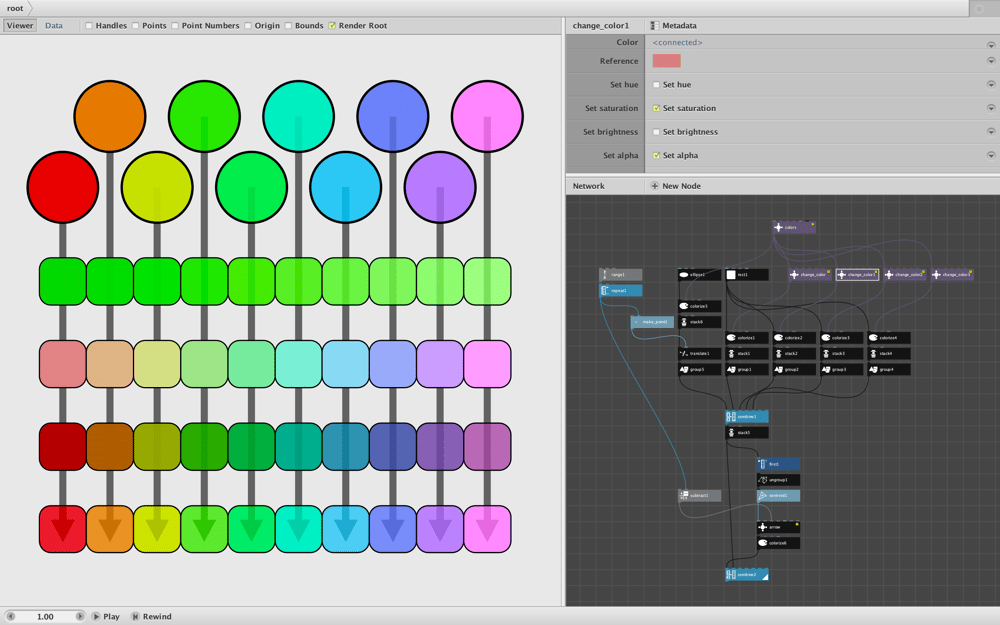Click the root breadcrumb in address bar
This screenshot has height=625, width=1000.
(15, 8)
